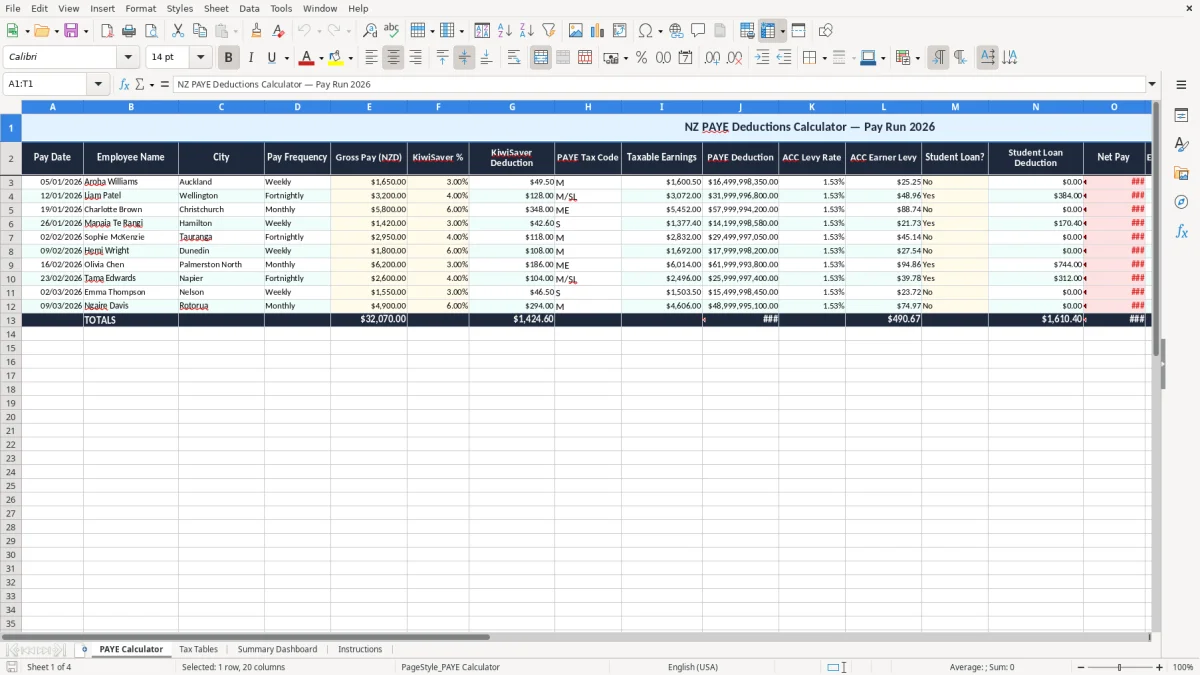
Task: Open the Data menu
Action: pos(249,8)
